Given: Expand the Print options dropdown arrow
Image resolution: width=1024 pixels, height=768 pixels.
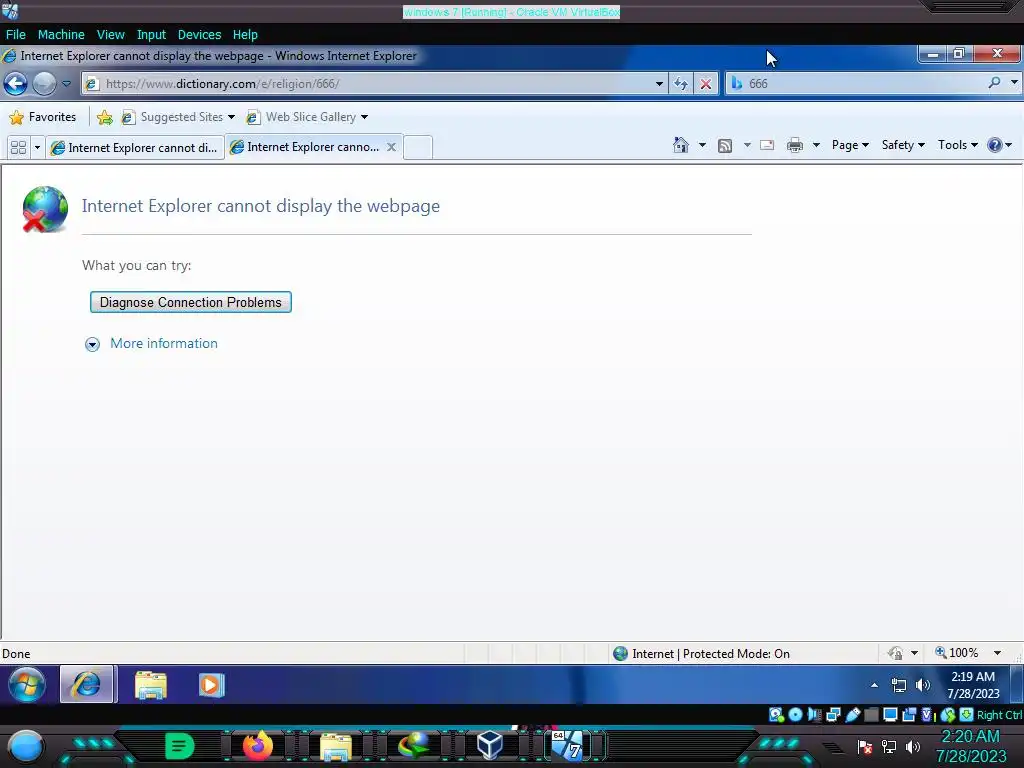Looking at the screenshot, I should (x=816, y=145).
